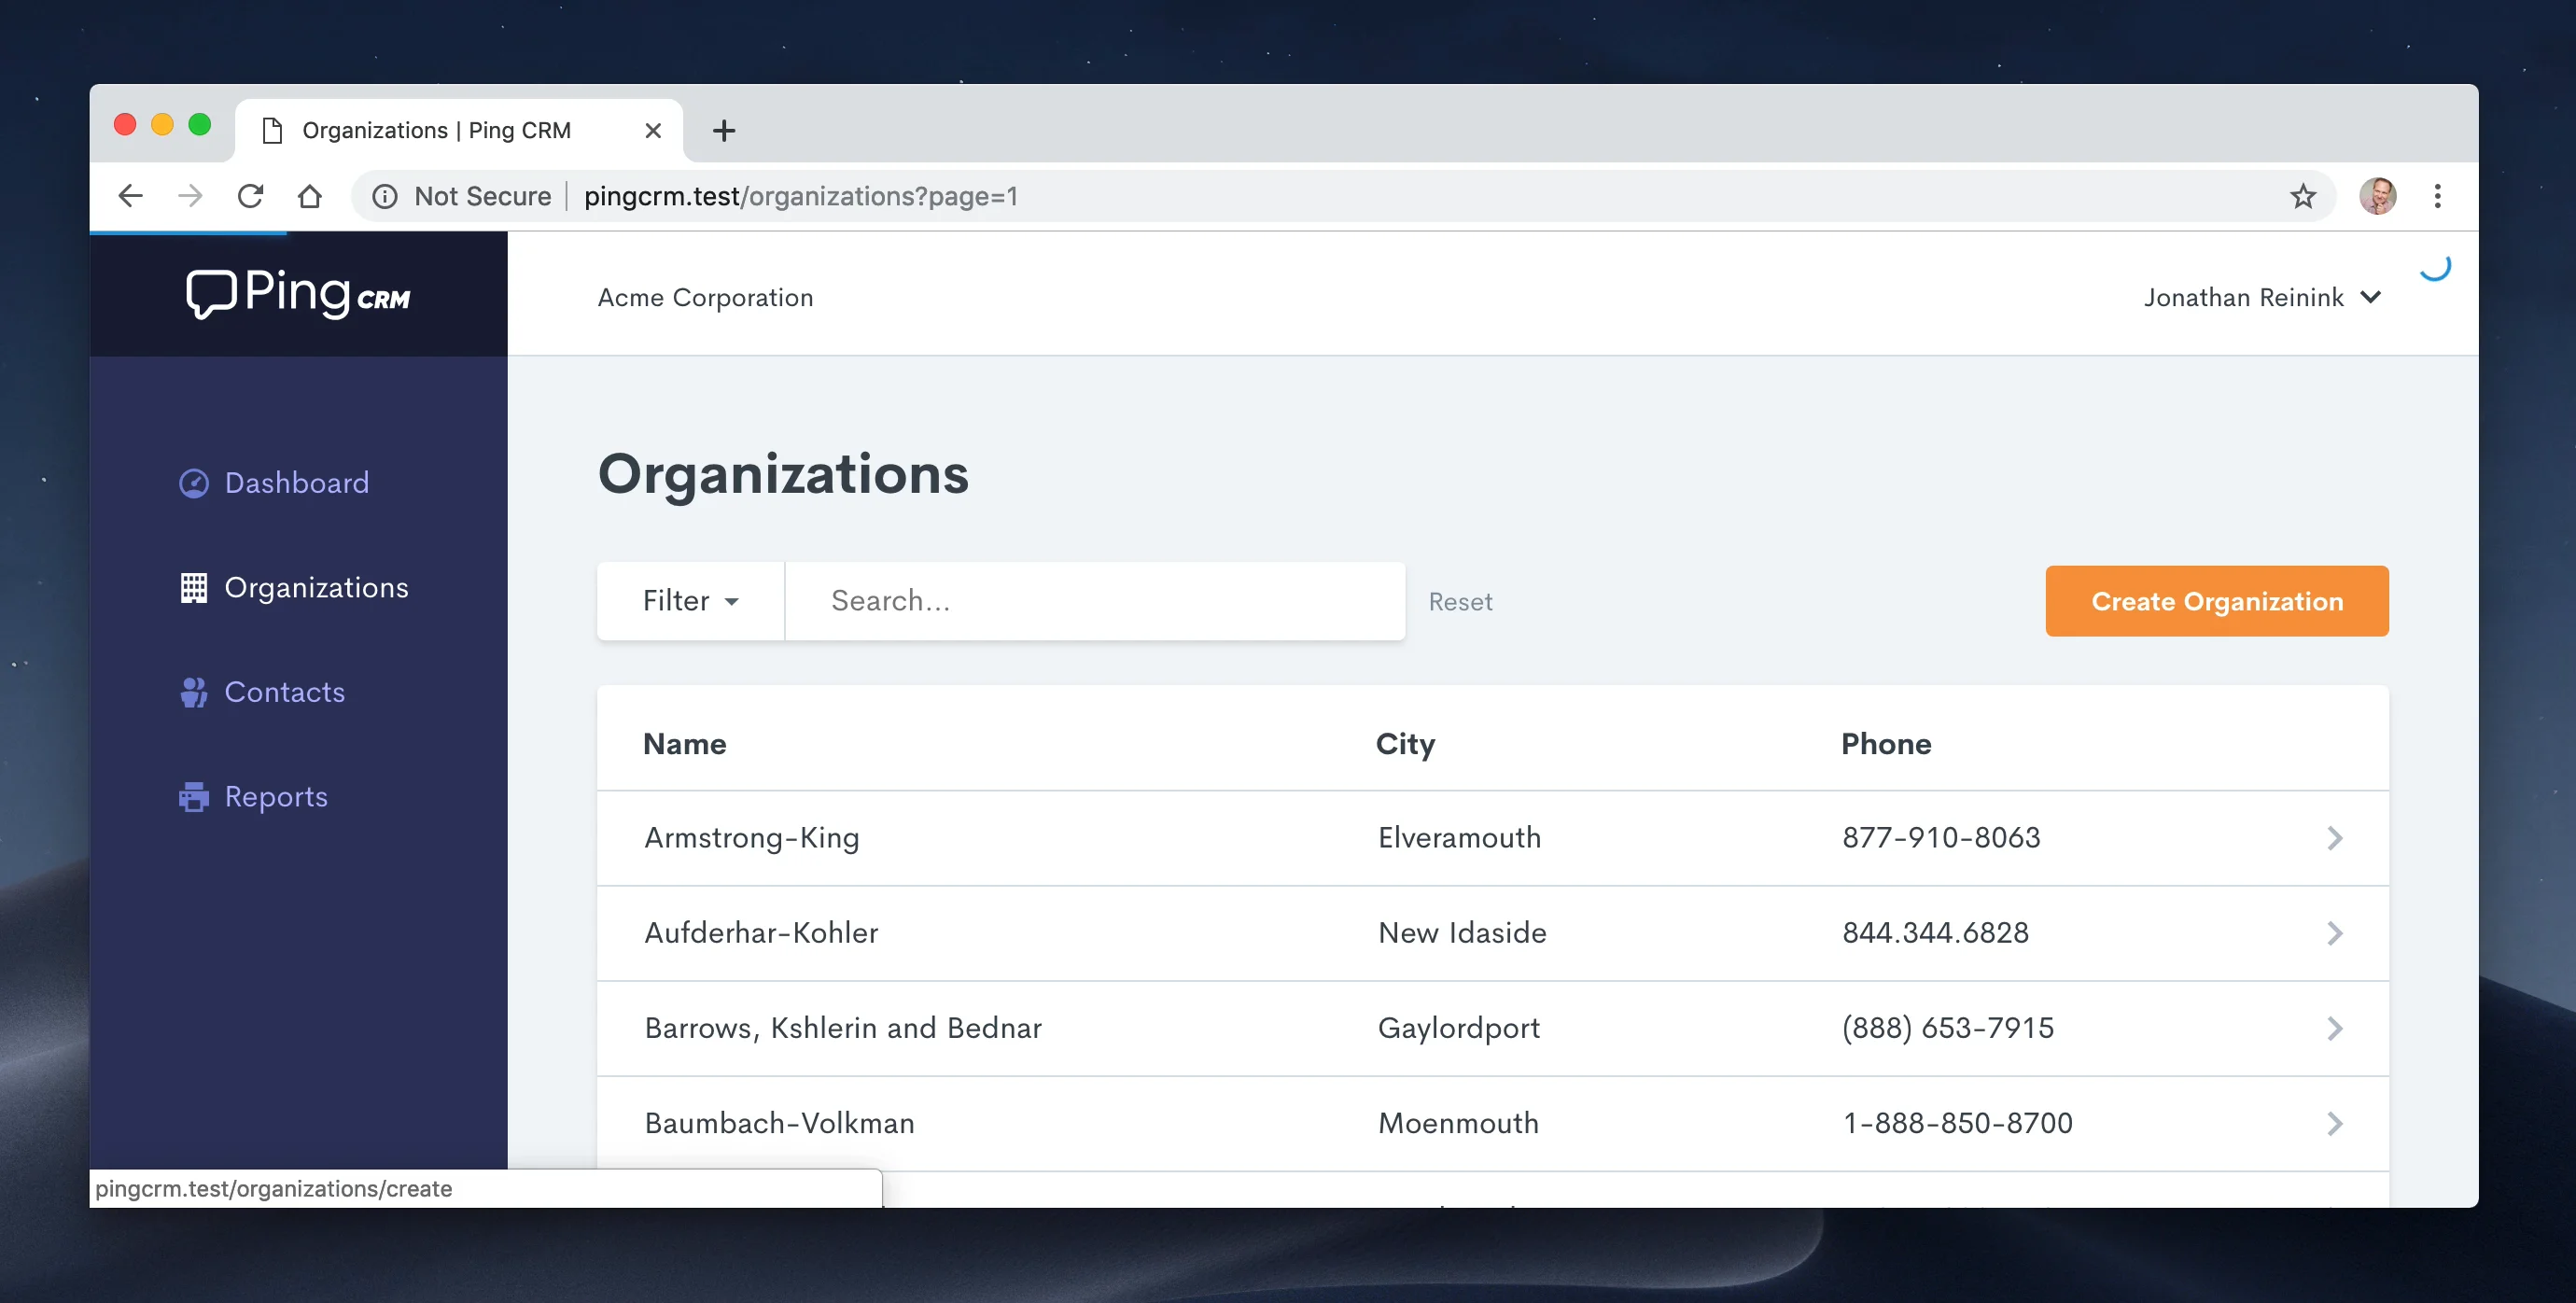Open Armstrong-King row chevron
Viewport: 2576px width, 1303px height.
(2334, 838)
